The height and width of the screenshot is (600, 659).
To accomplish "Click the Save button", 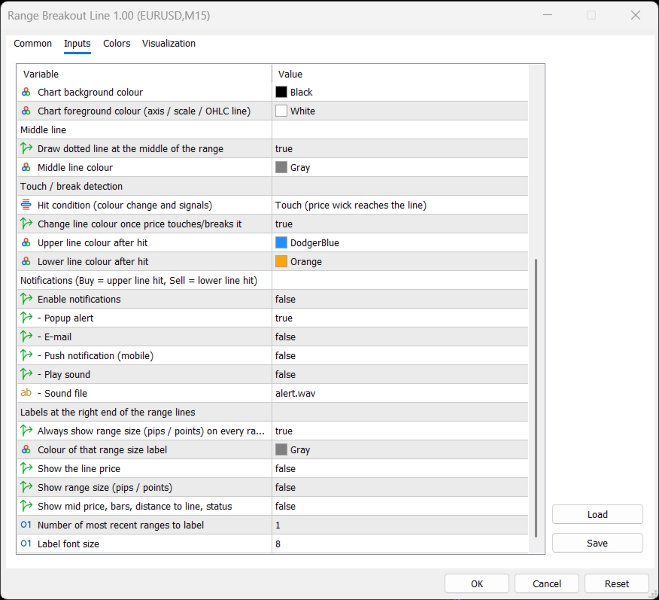I will pyautogui.click(x=597, y=543).
